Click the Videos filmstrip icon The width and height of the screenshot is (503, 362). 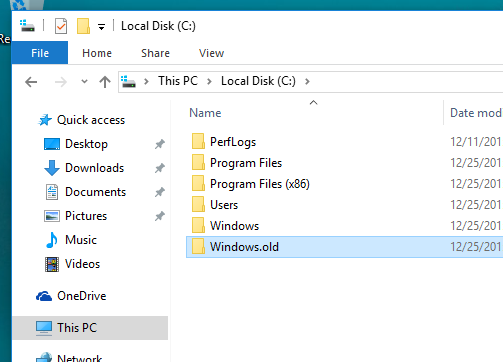(x=52, y=264)
